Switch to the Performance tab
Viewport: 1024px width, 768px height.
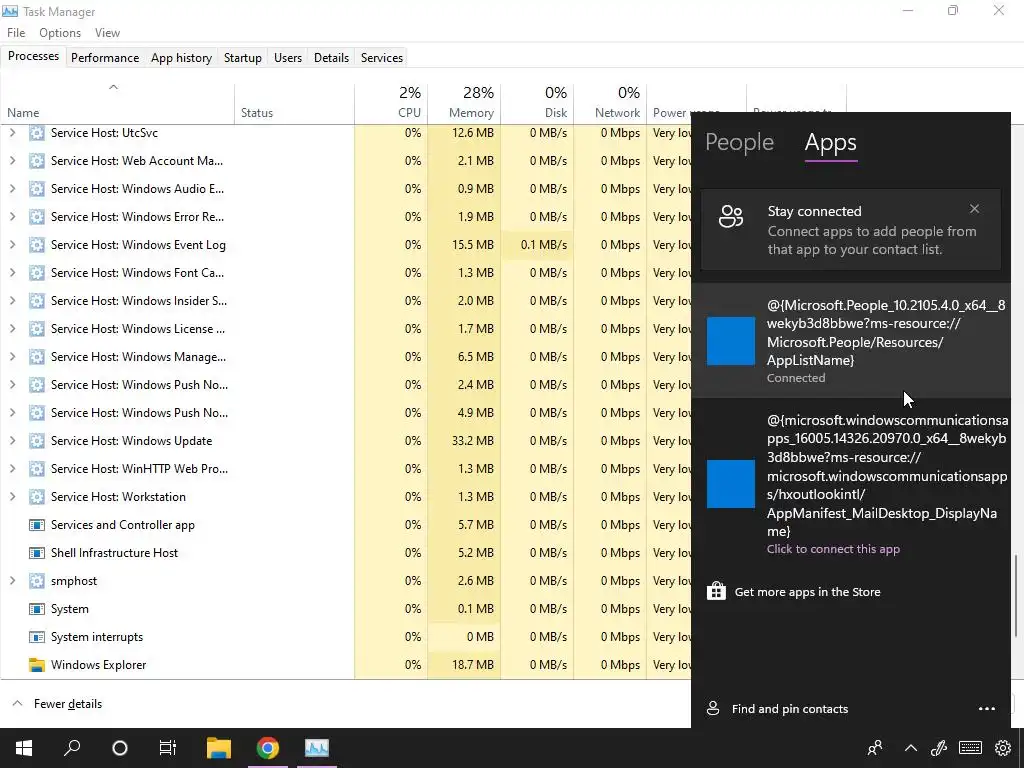[x=105, y=57]
